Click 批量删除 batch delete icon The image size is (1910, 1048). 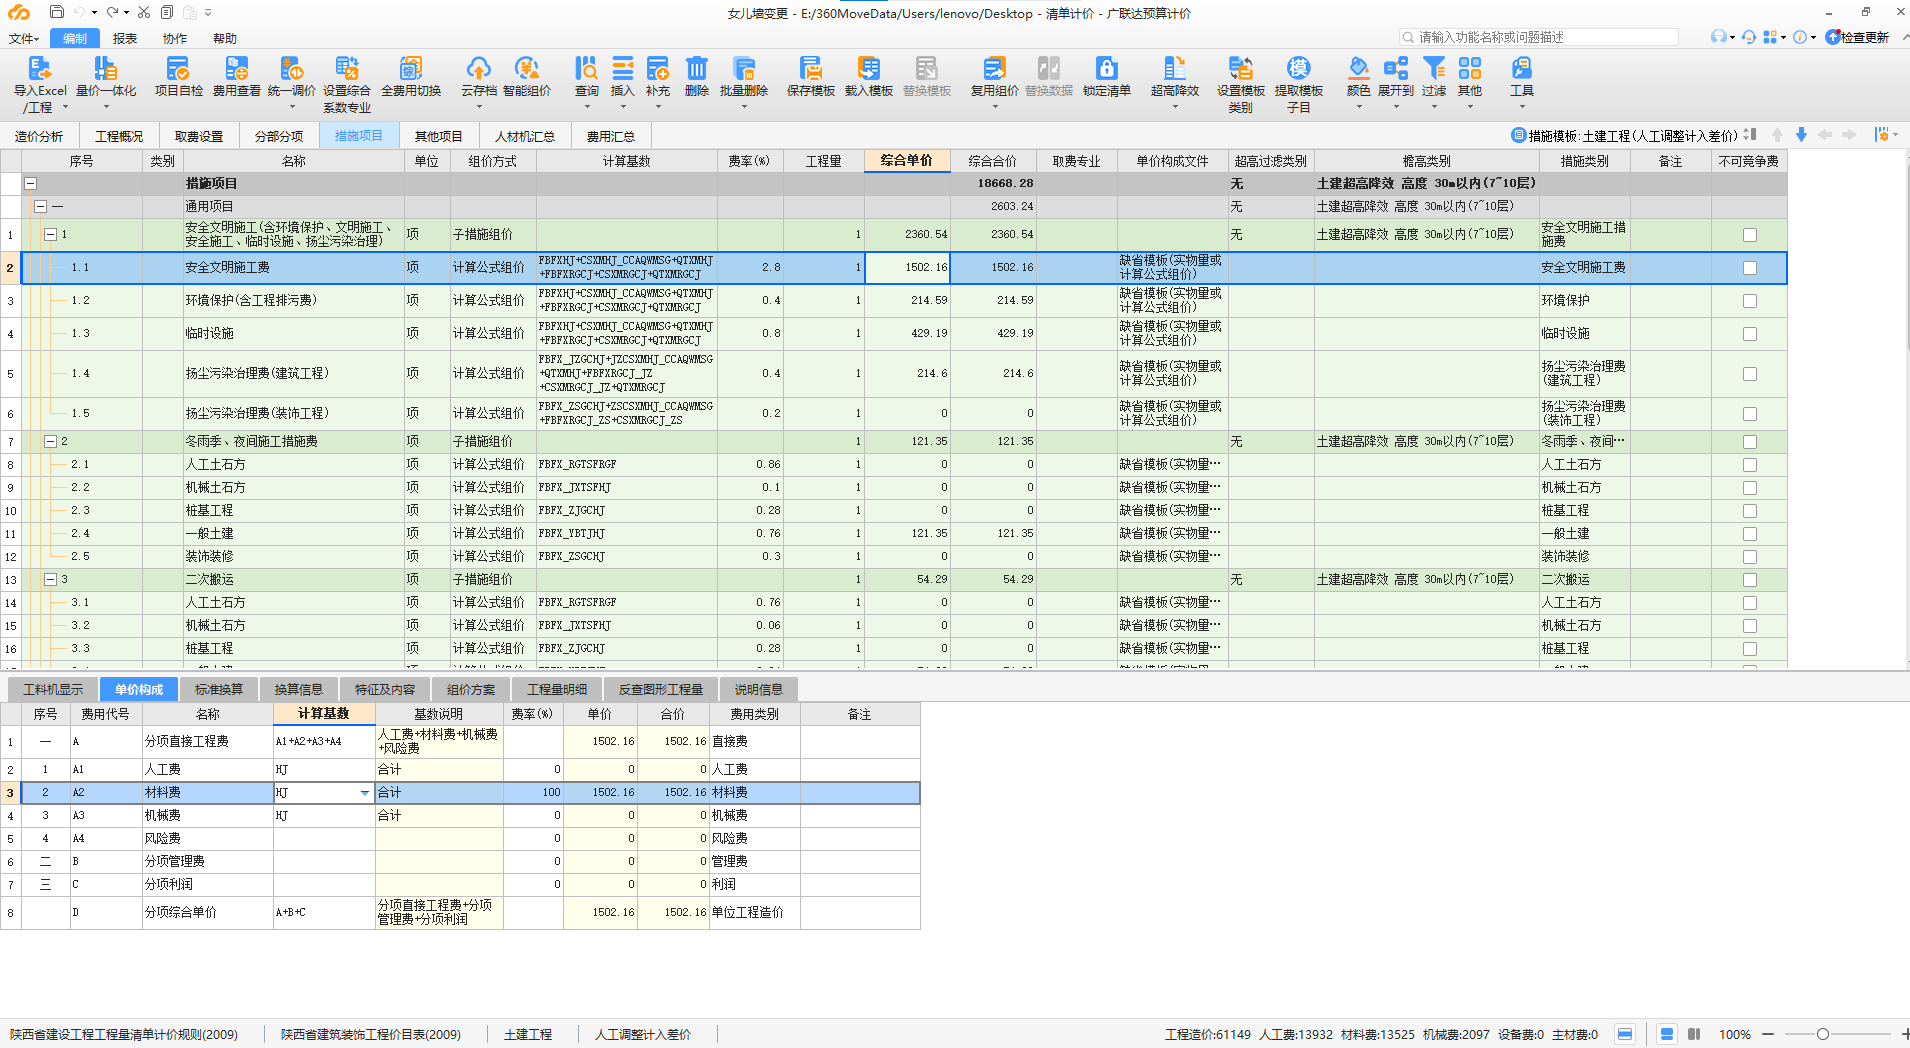(x=744, y=68)
